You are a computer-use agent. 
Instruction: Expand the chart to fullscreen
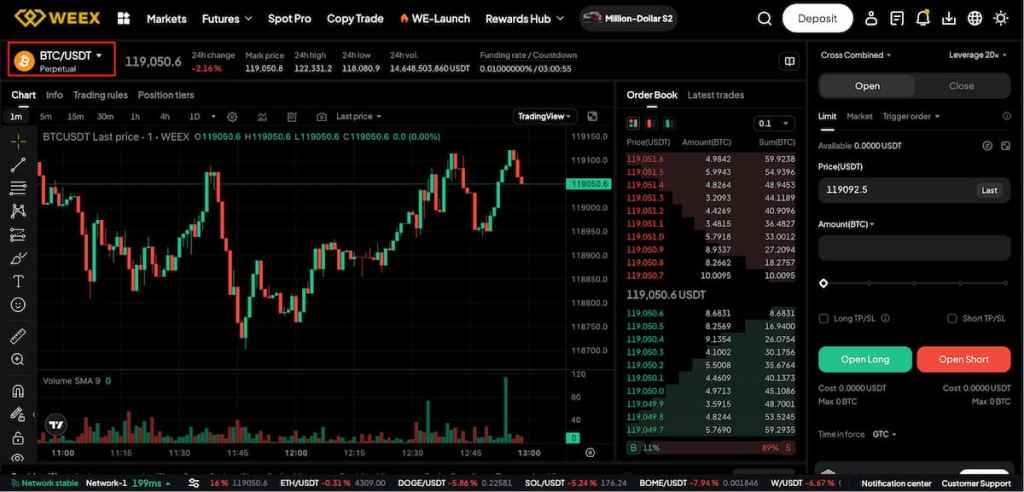(592, 116)
